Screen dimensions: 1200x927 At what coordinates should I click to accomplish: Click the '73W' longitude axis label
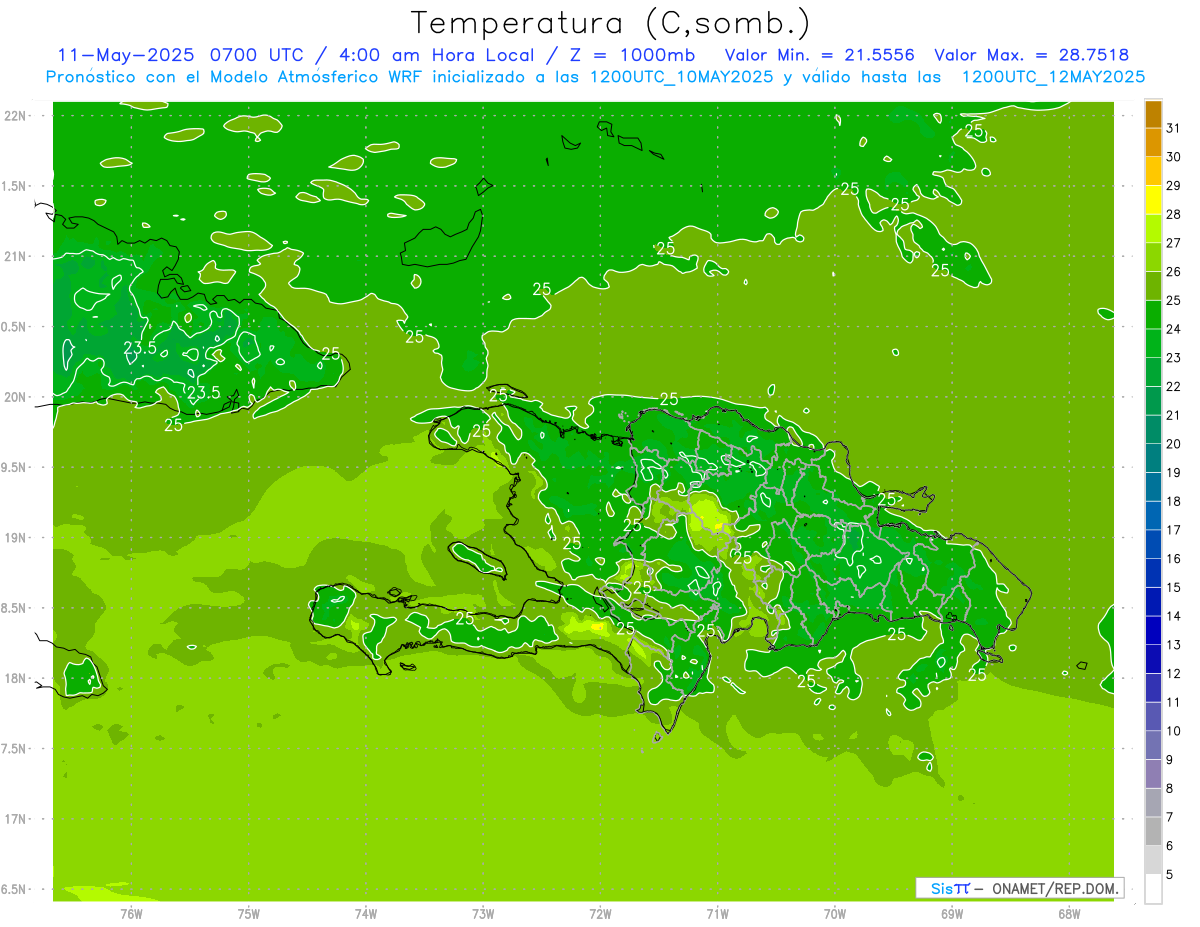coord(483,913)
